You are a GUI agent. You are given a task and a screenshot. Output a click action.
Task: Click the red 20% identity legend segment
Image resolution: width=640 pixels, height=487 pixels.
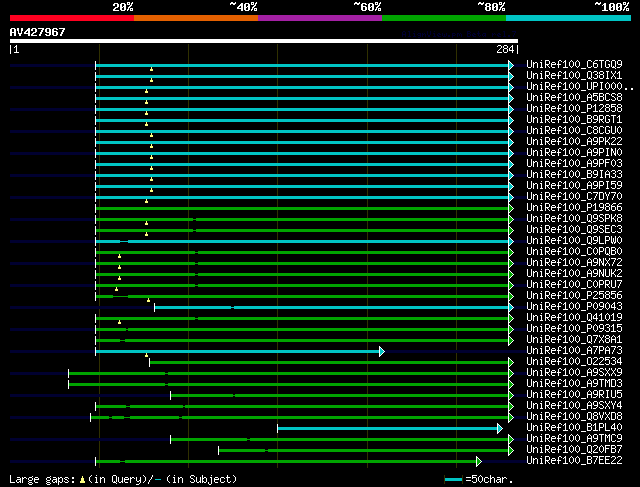[71, 18]
